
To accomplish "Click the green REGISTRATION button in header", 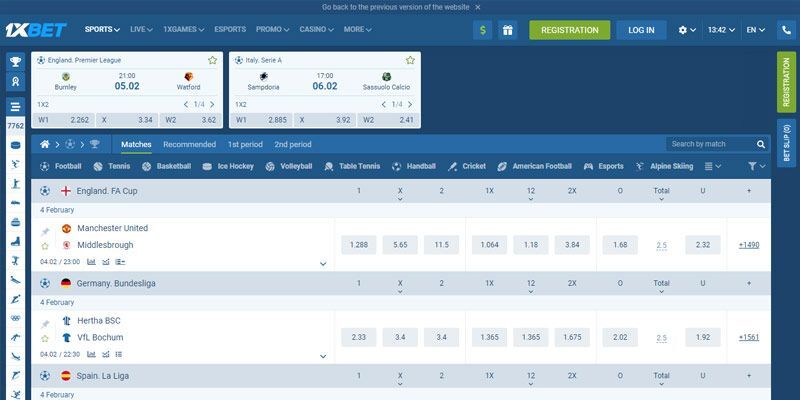I will [x=569, y=30].
